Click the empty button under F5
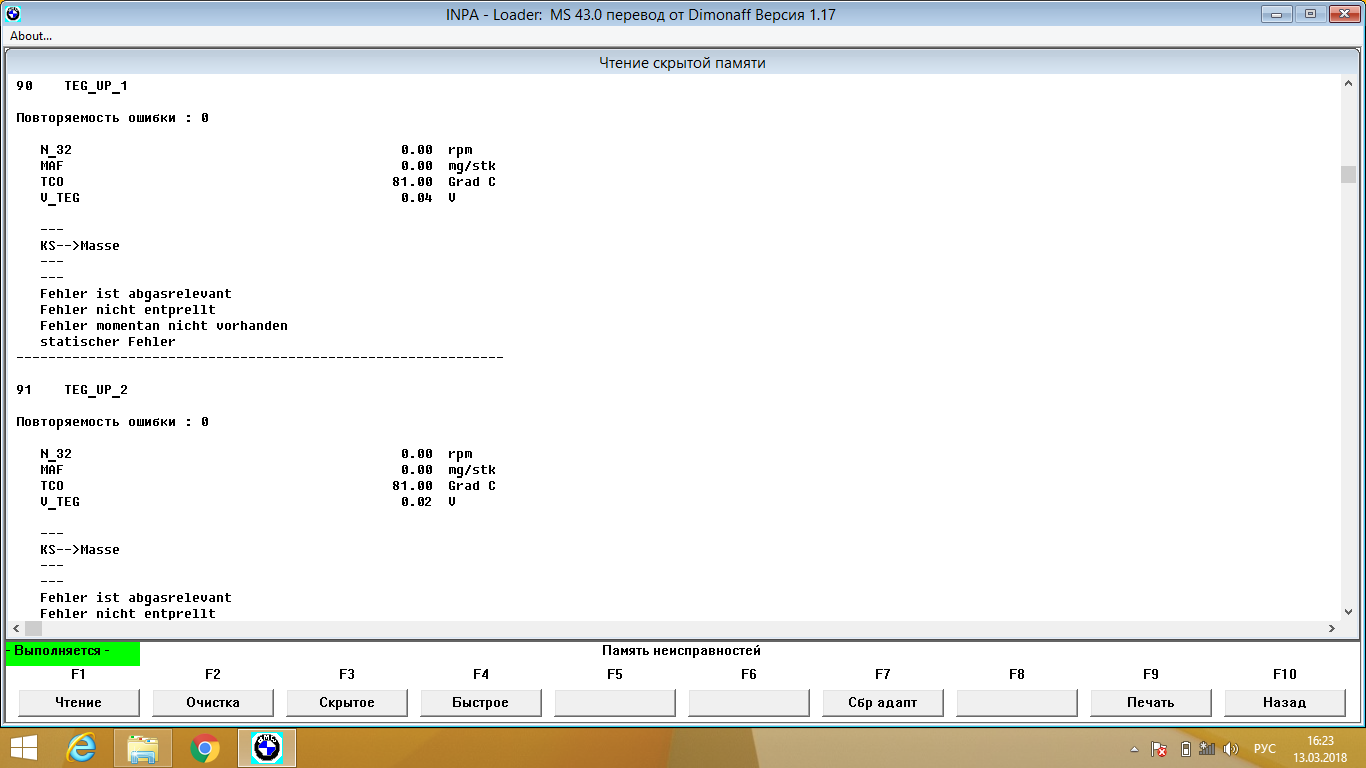This screenshot has height=768, width=1366. pyautogui.click(x=614, y=703)
